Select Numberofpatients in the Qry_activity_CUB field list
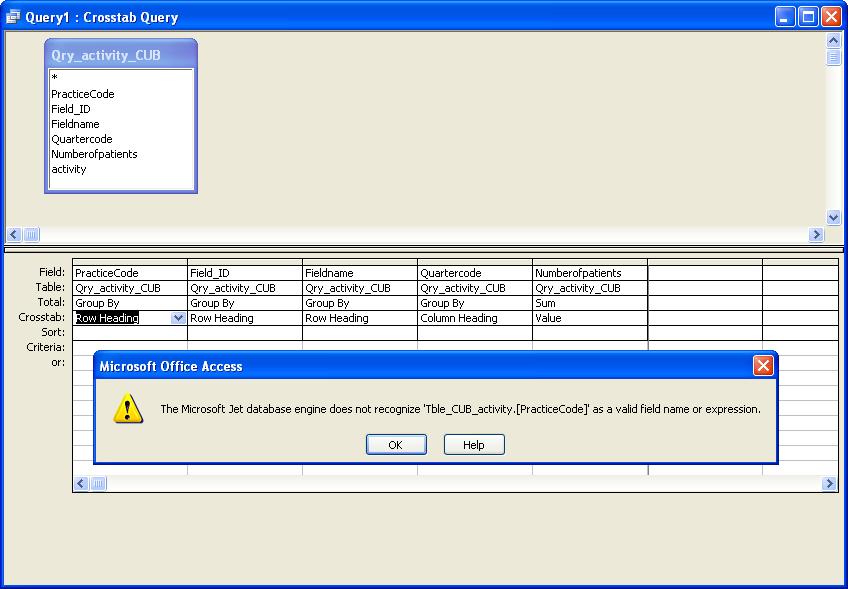The height and width of the screenshot is (589, 848). [x=94, y=154]
